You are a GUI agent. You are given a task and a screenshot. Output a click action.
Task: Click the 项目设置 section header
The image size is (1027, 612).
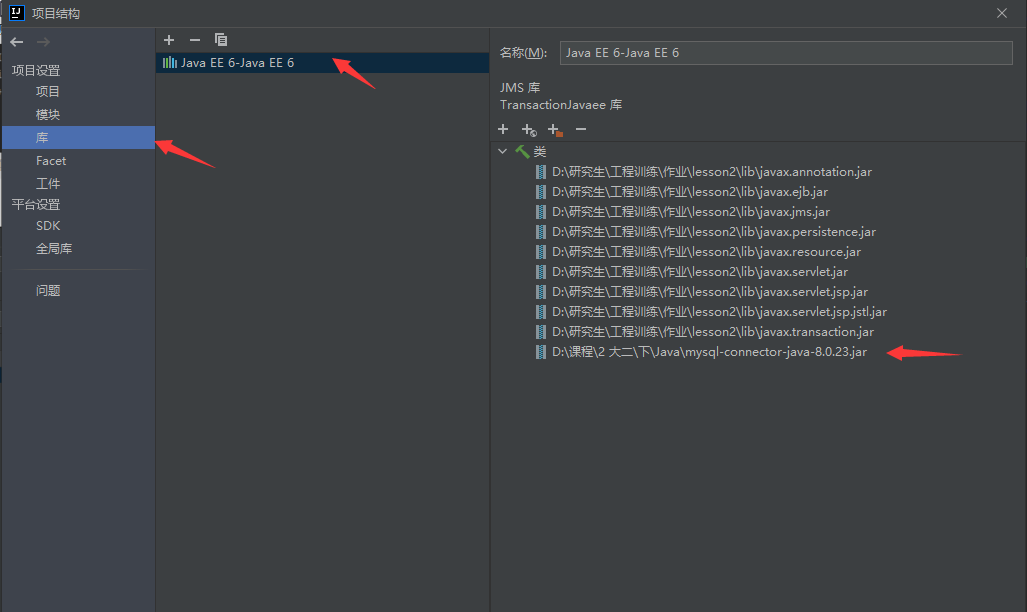[36, 70]
